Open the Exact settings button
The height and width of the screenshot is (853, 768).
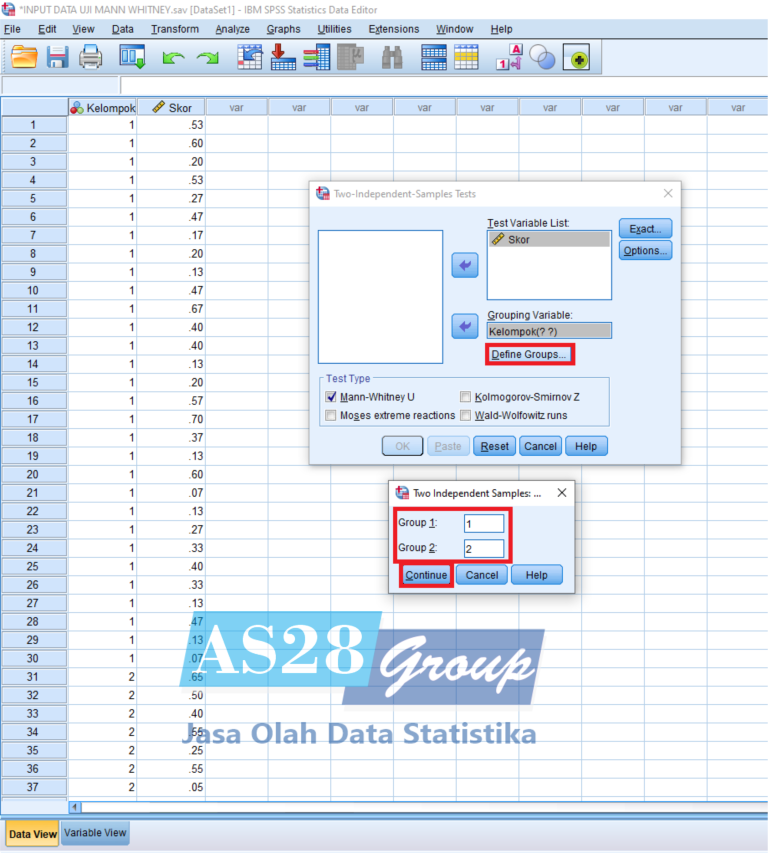[645, 229]
